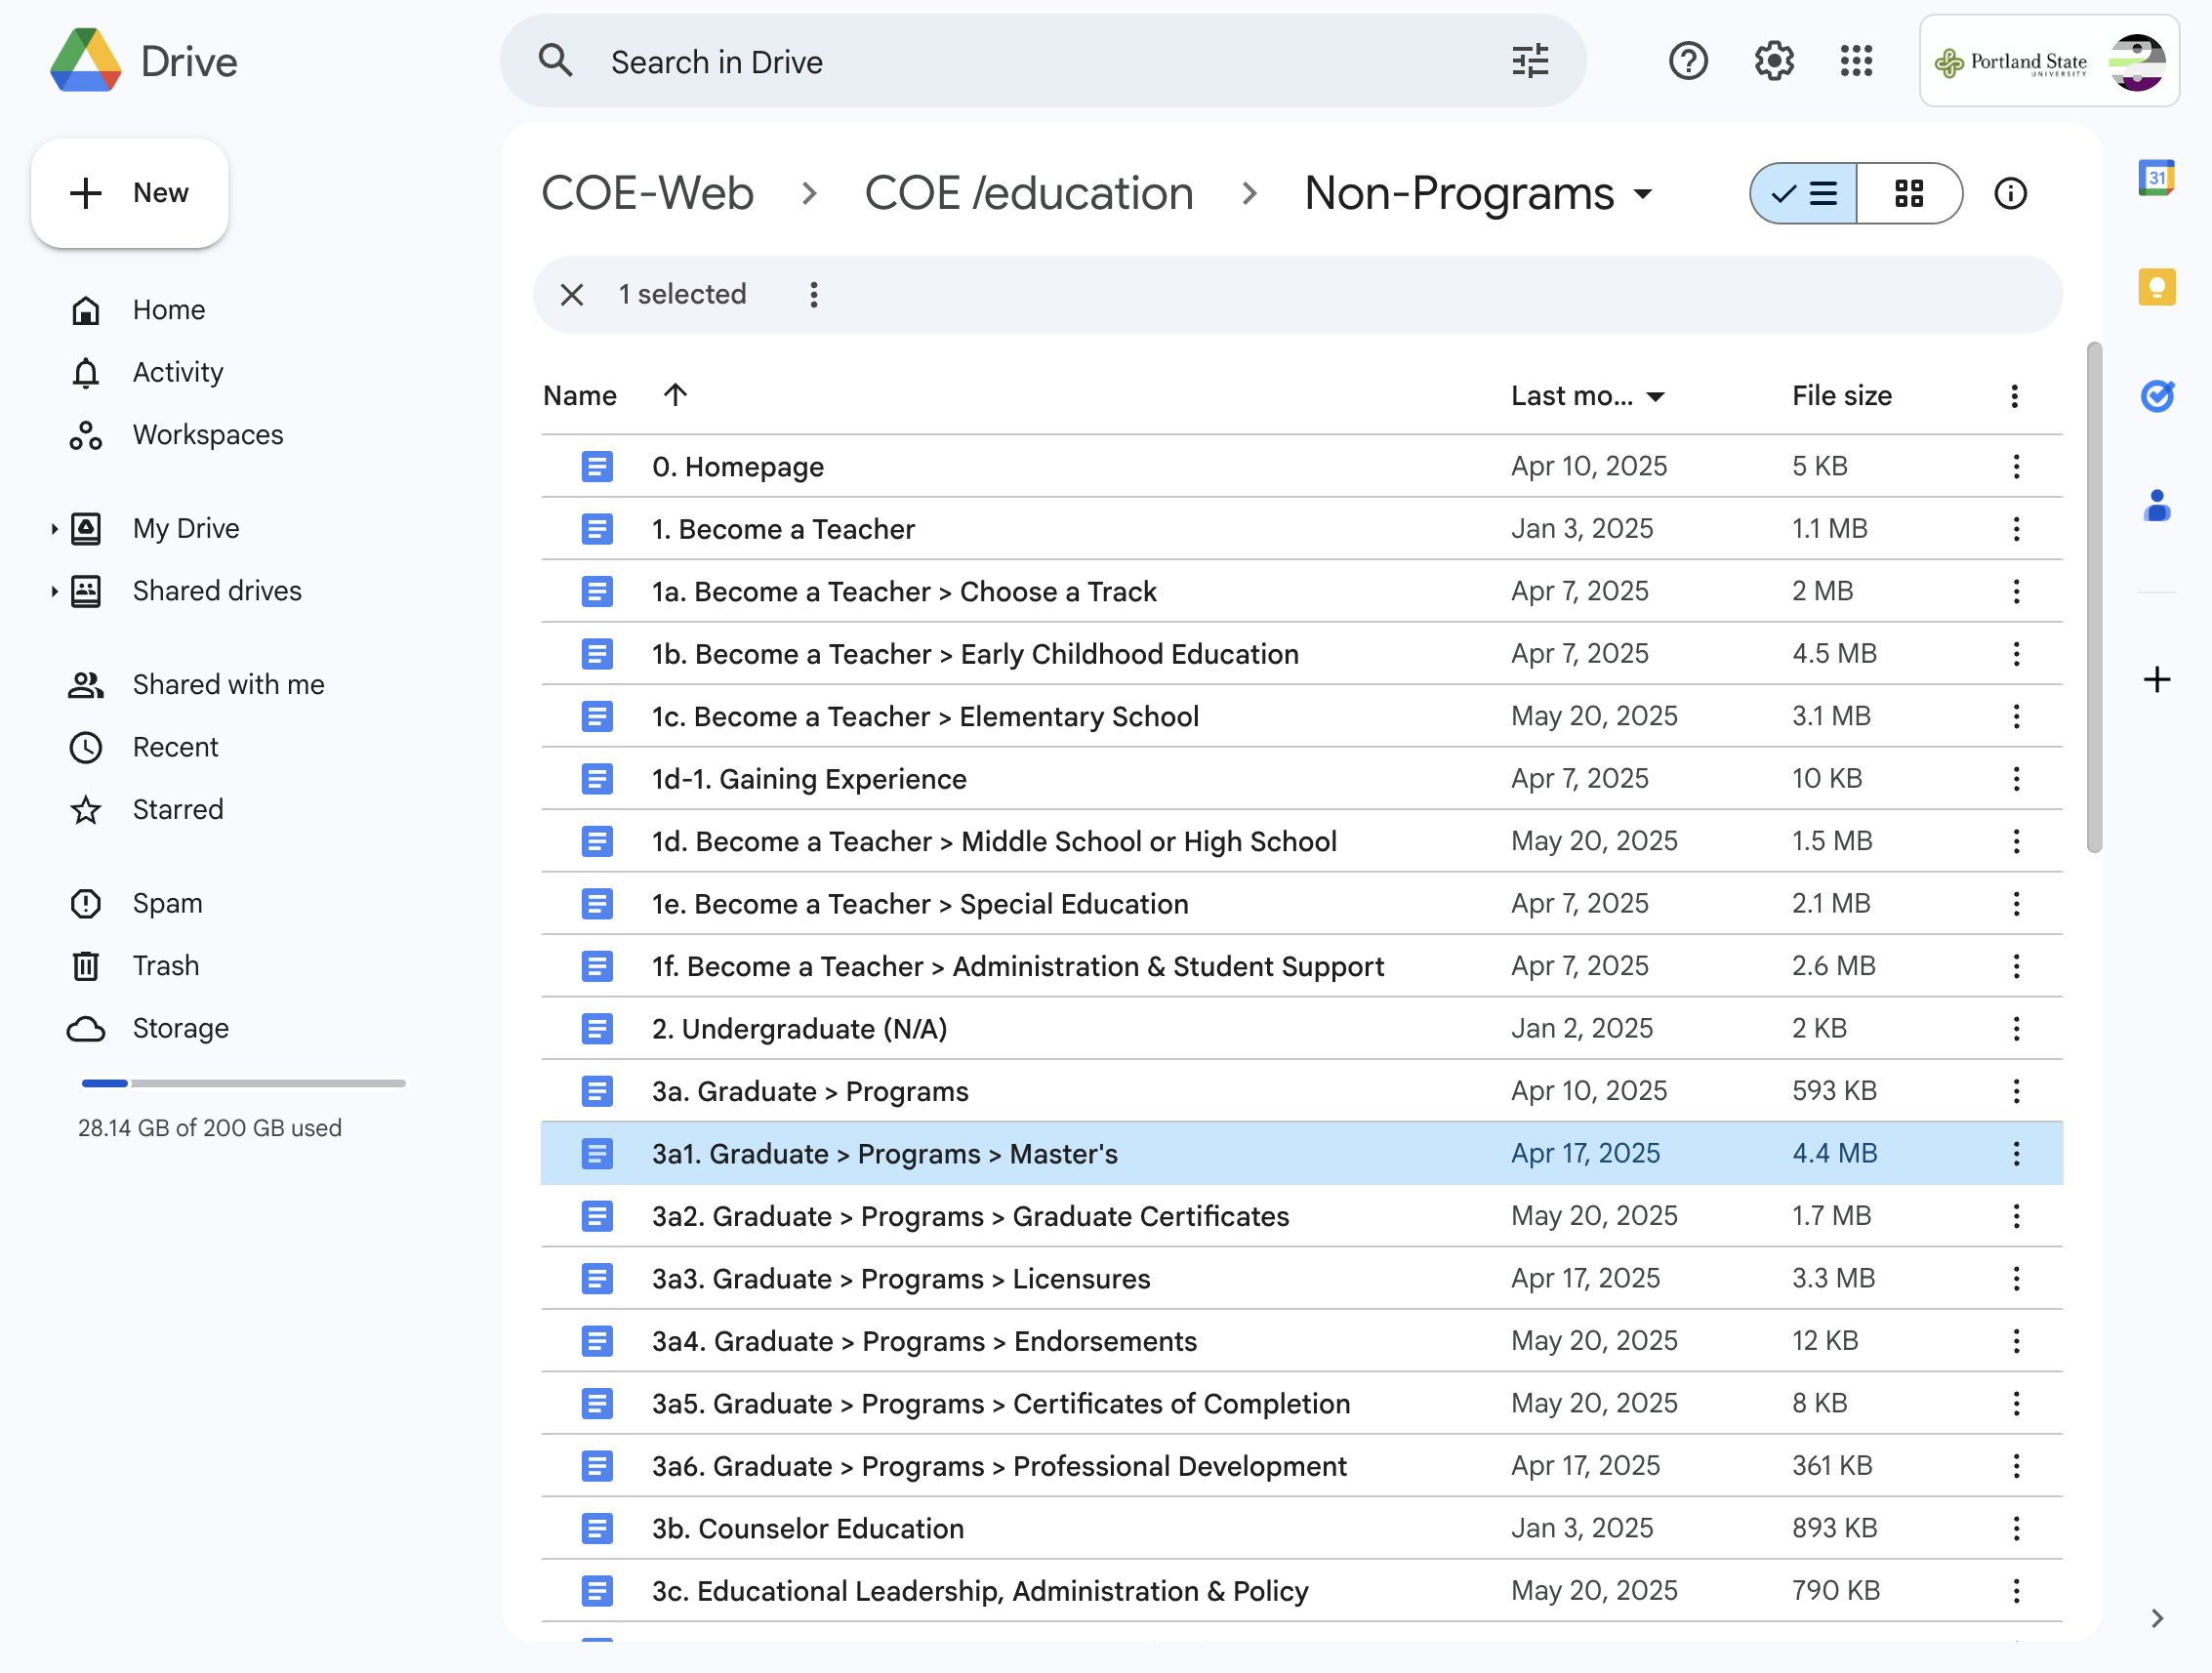Viewport: 2212px width, 1673px height.
Task: Open Non-Programs folder dropdown
Action: coord(1642,194)
